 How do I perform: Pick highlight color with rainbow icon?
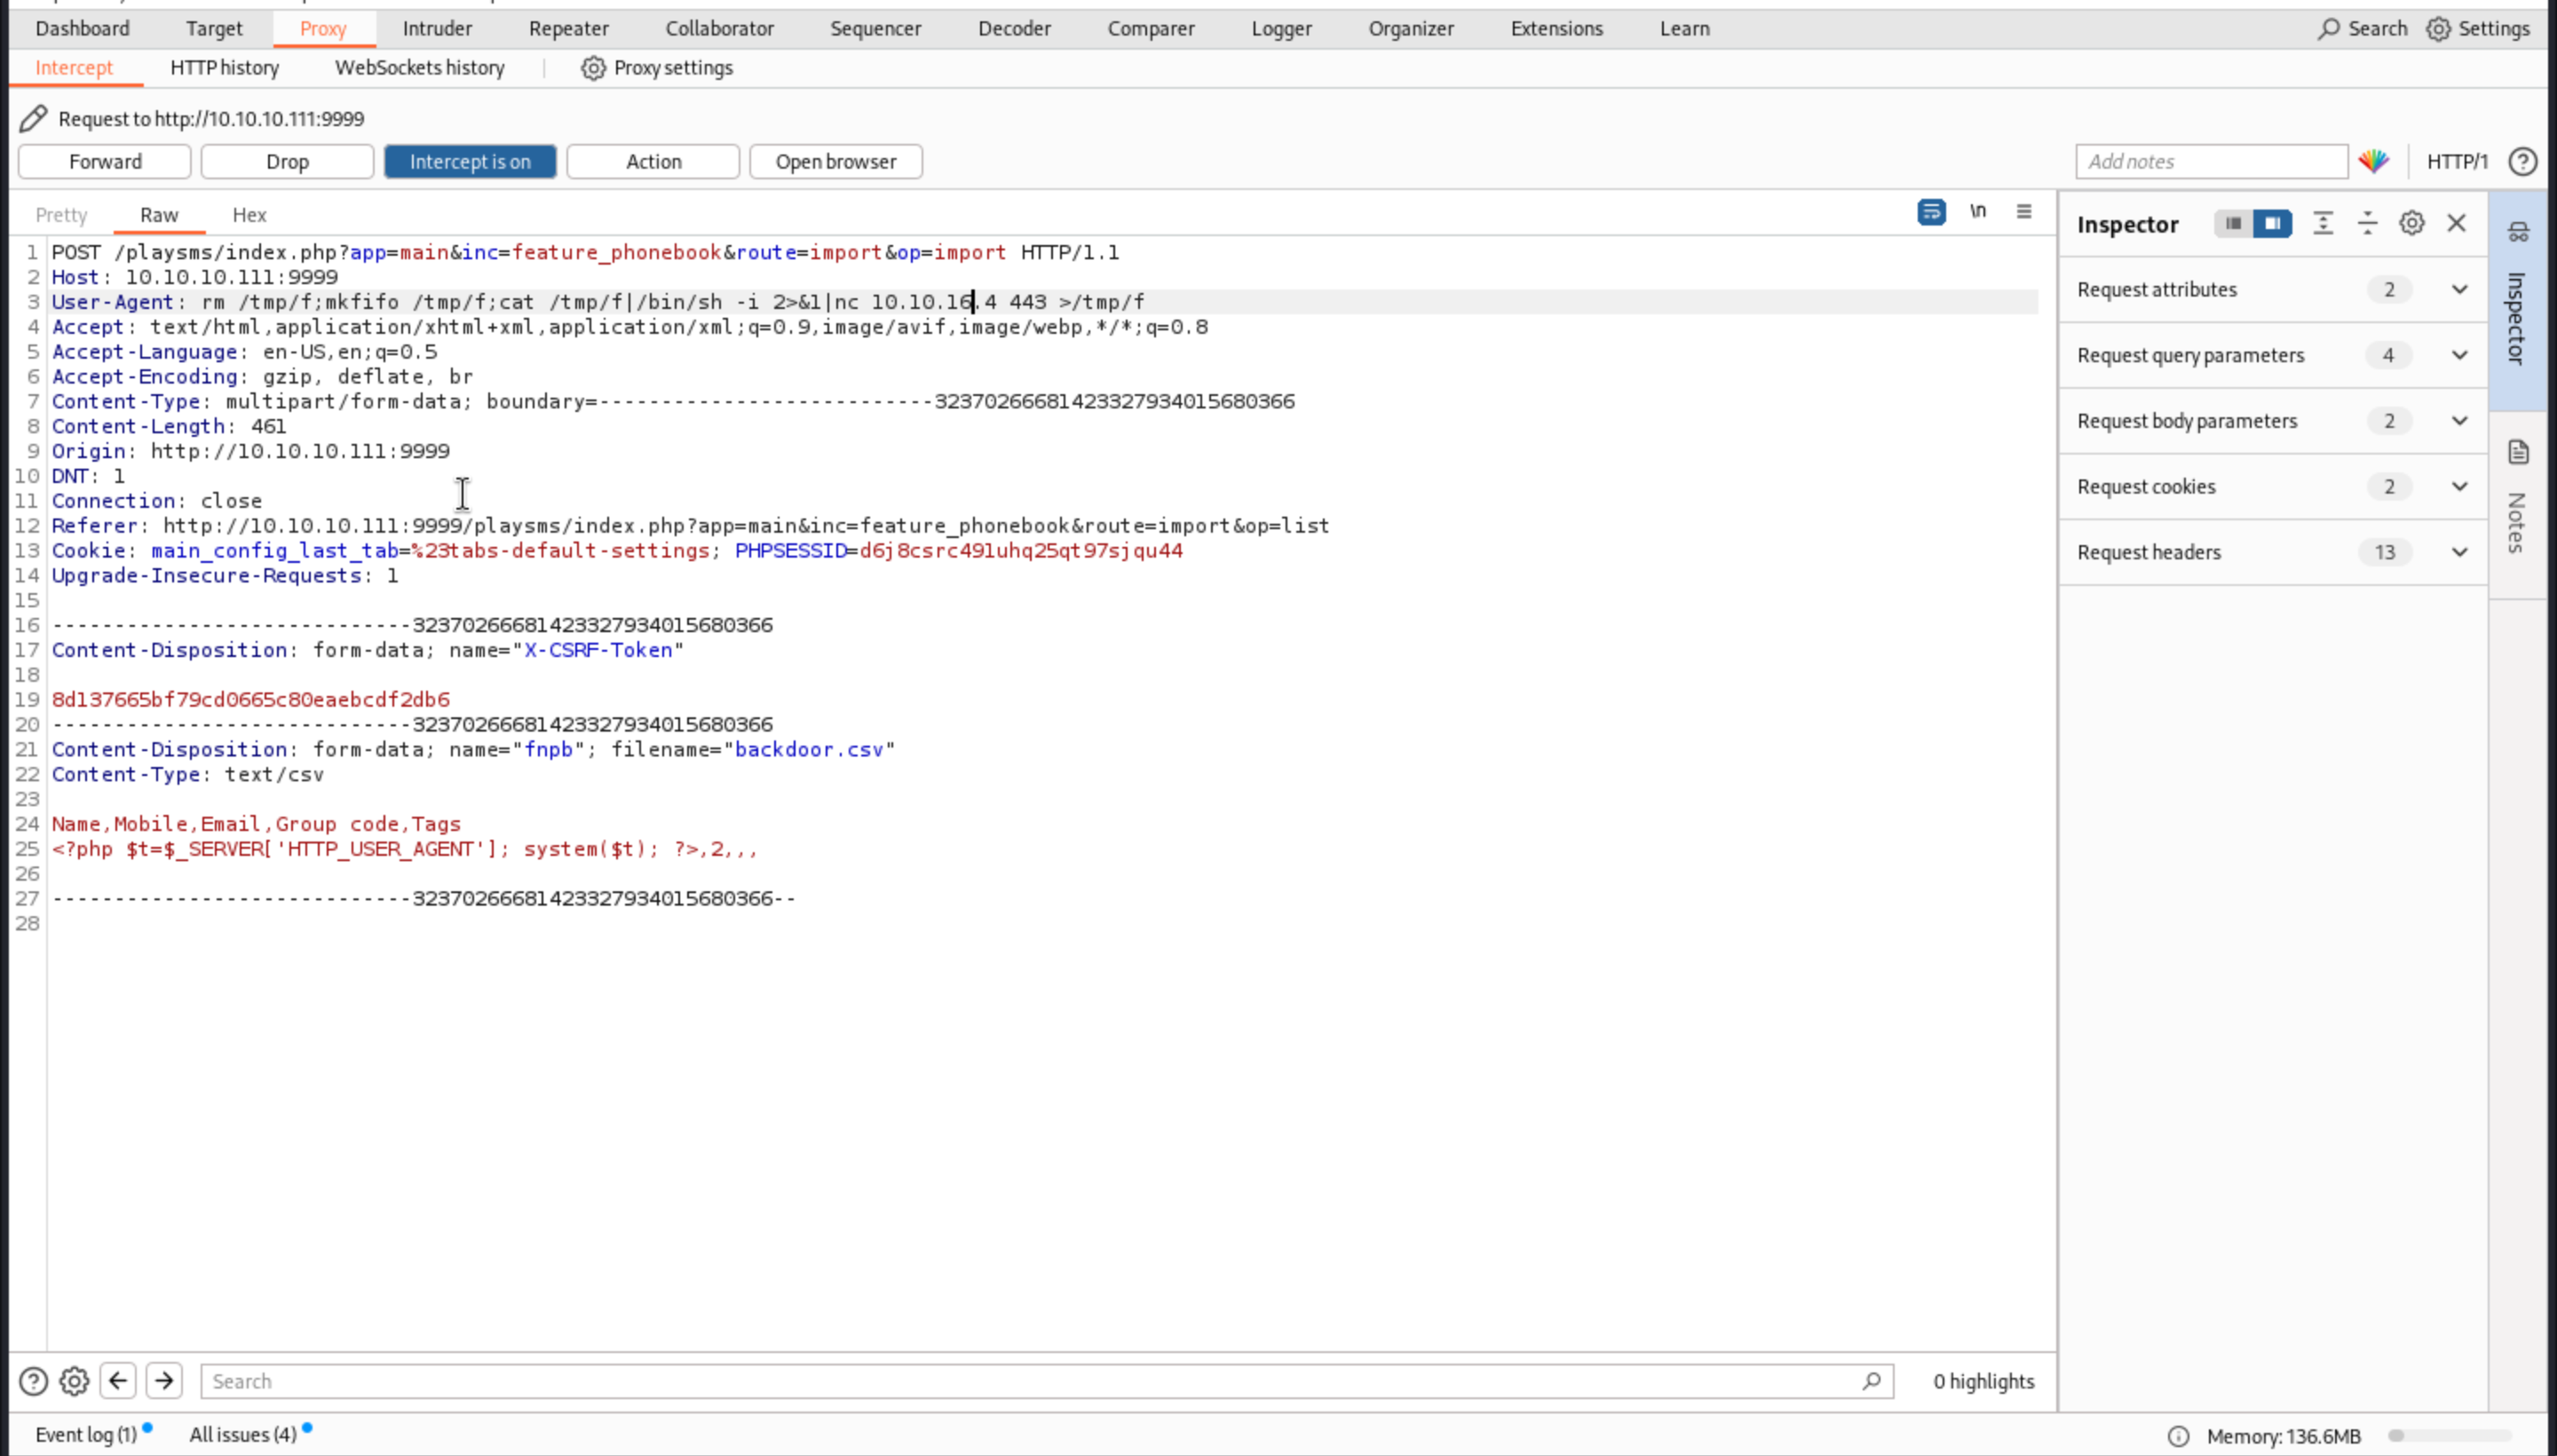pos(2373,162)
